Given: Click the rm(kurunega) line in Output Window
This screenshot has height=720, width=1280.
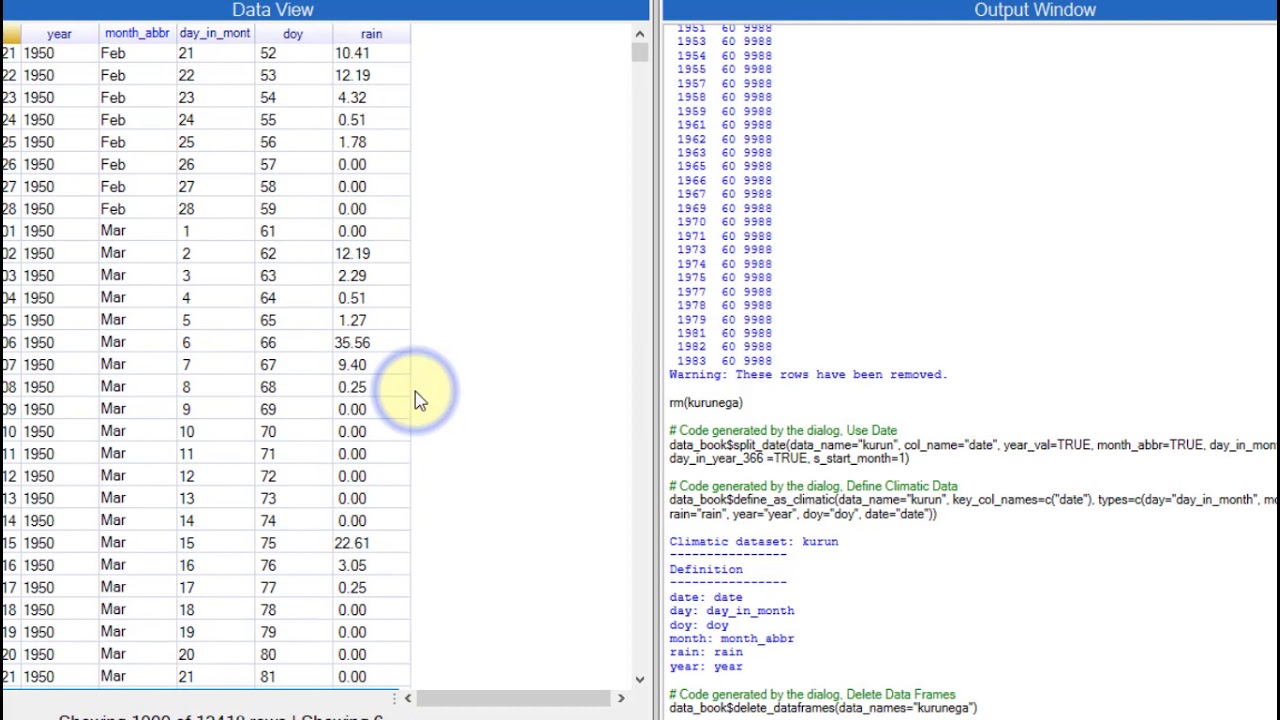Looking at the screenshot, I should [706, 403].
